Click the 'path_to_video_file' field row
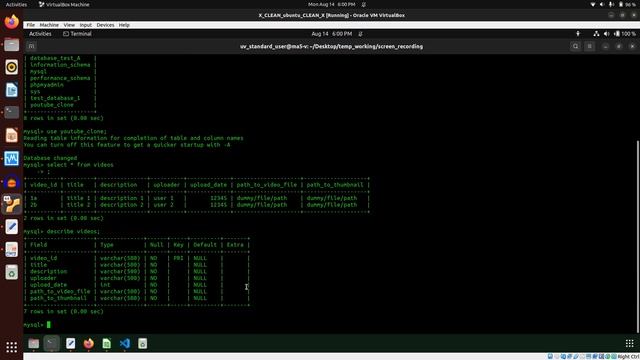The height and width of the screenshot is (360, 640). point(137,291)
